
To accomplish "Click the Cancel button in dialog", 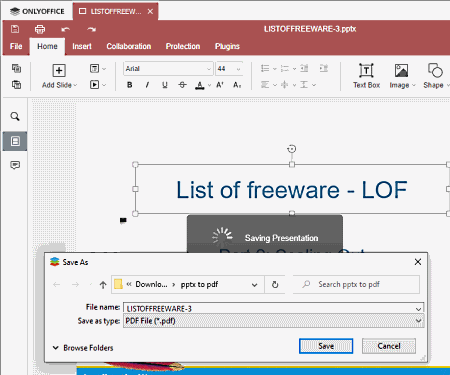I will 389,346.
